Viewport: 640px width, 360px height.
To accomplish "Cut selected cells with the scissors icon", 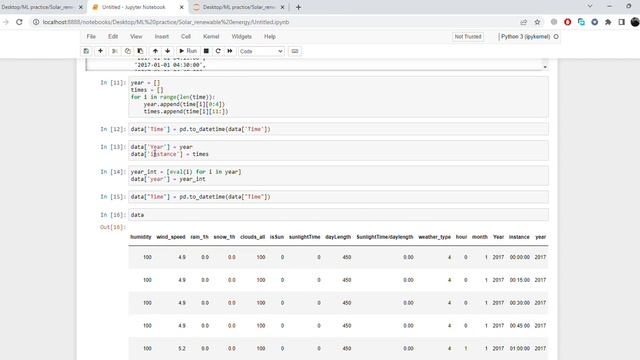I will [x=115, y=51].
